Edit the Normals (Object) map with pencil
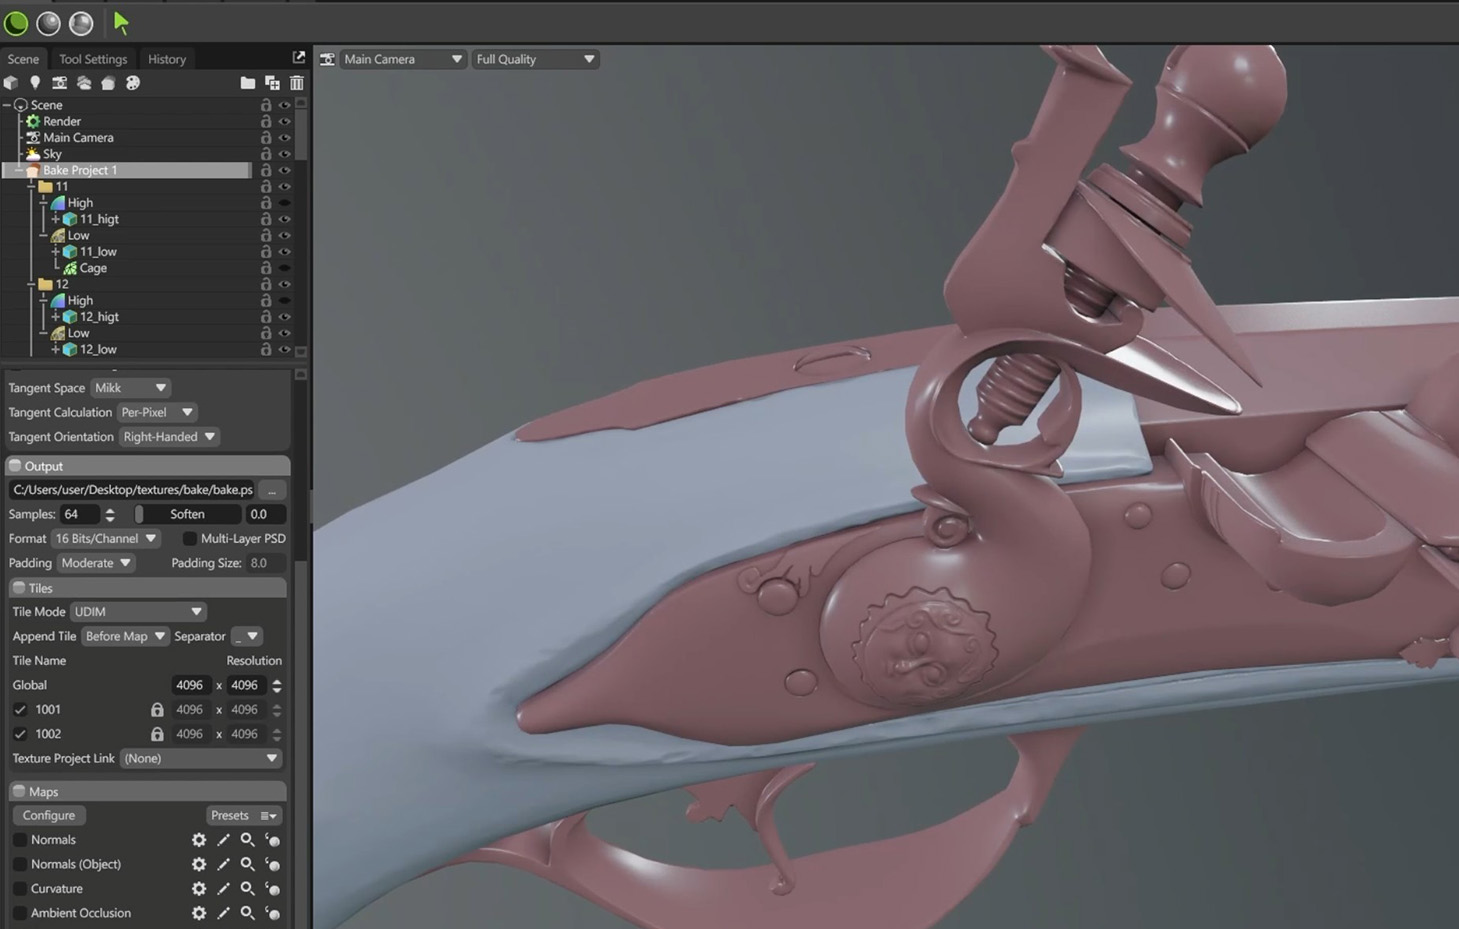The width and height of the screenshot is (1459, 929). pos(223,864)
